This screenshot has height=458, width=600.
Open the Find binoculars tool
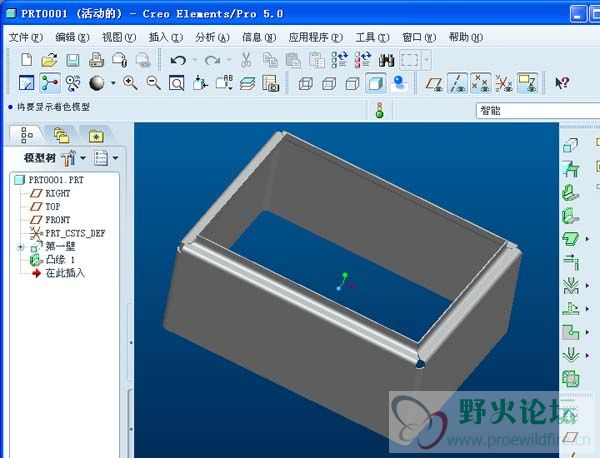pyautogui.click(x=386, y=60)
